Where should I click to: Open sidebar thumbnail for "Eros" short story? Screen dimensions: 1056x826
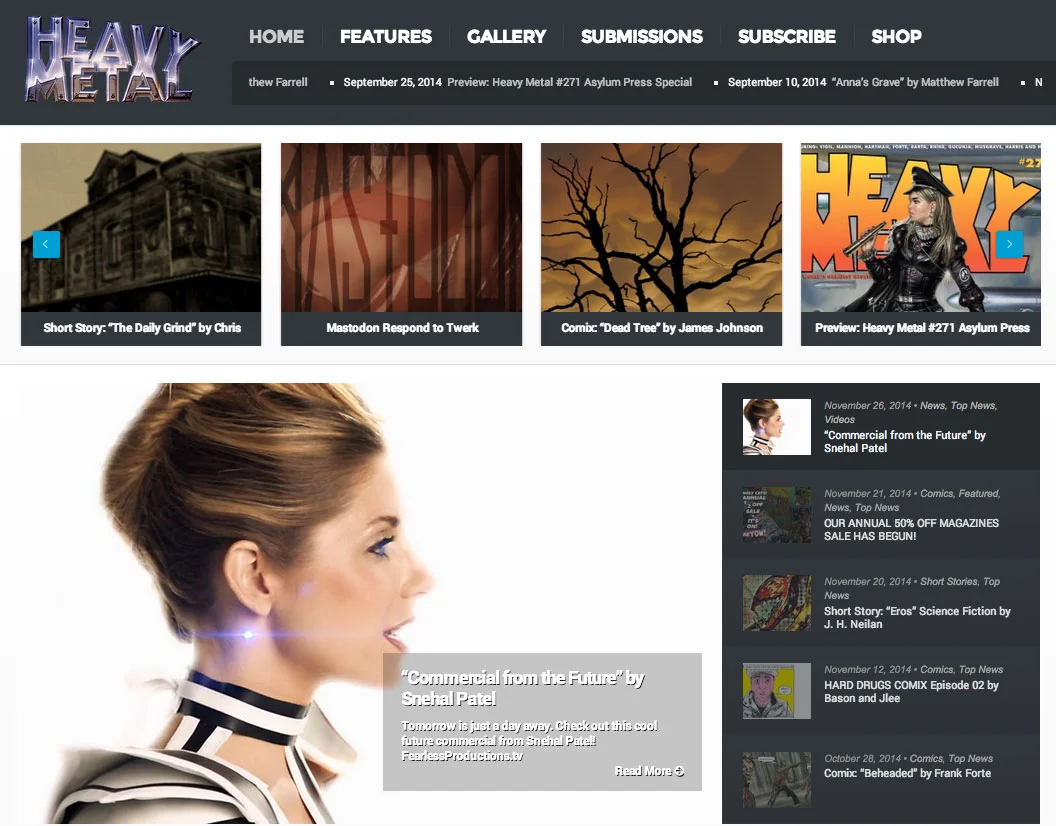[777, 603]
